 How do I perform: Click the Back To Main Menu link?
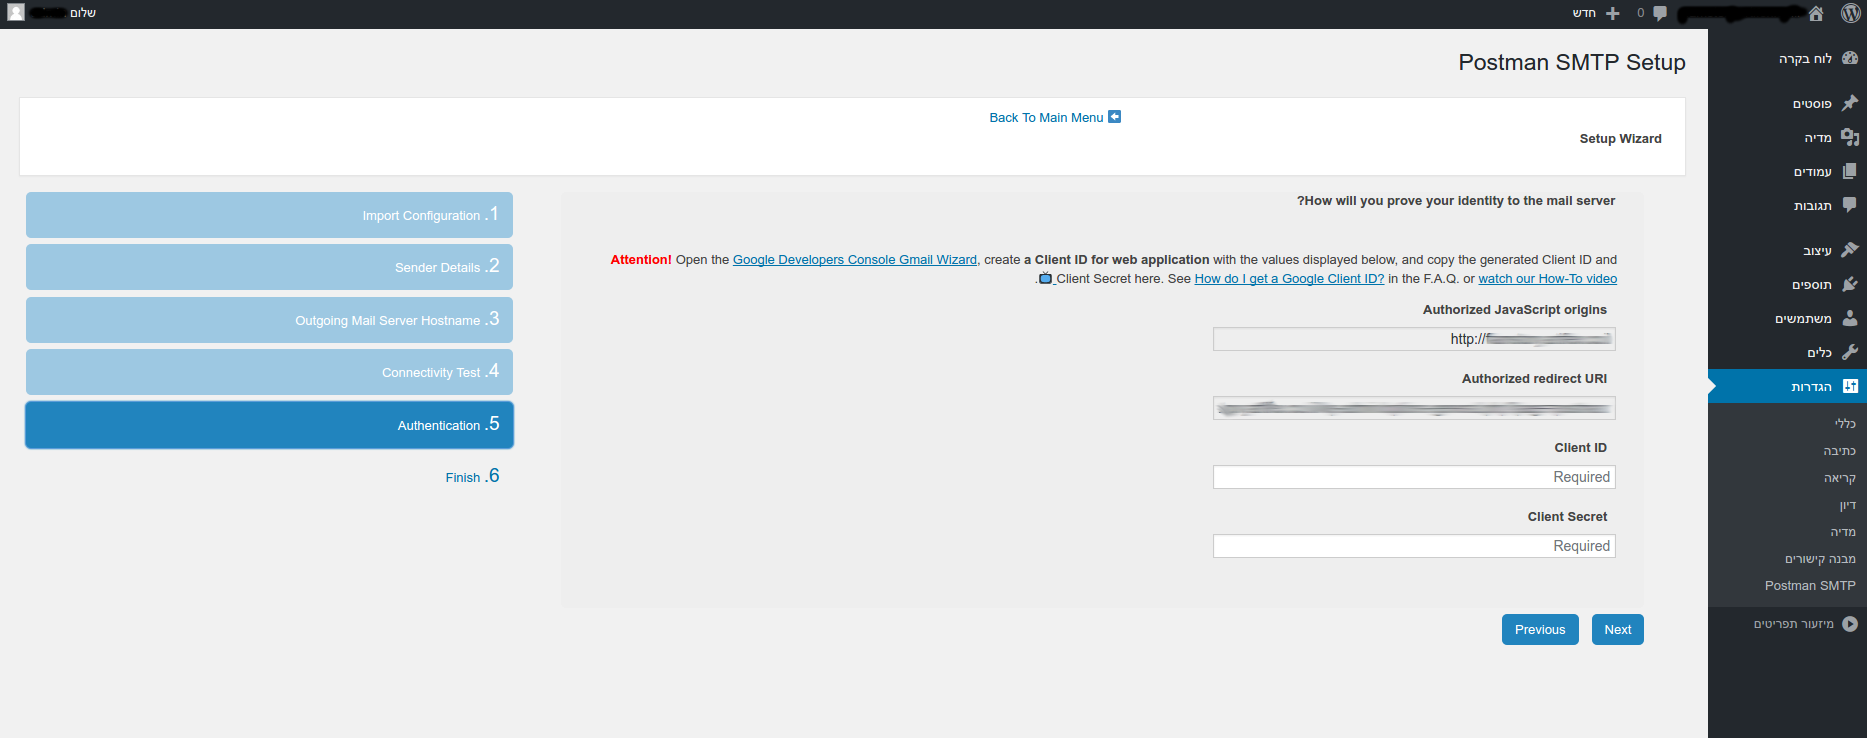[1046, 118]
